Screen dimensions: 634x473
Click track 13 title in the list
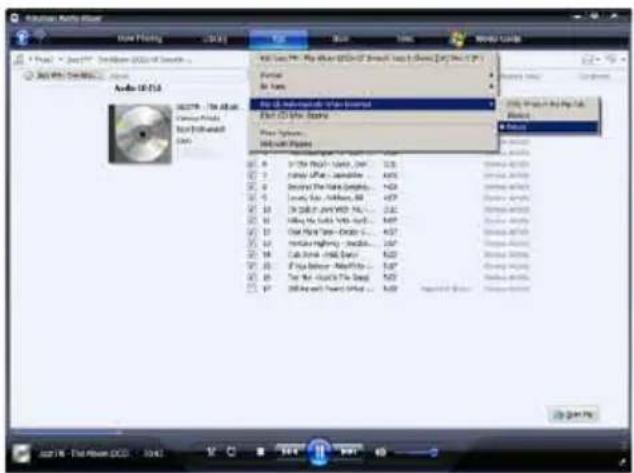pos(330,243)
